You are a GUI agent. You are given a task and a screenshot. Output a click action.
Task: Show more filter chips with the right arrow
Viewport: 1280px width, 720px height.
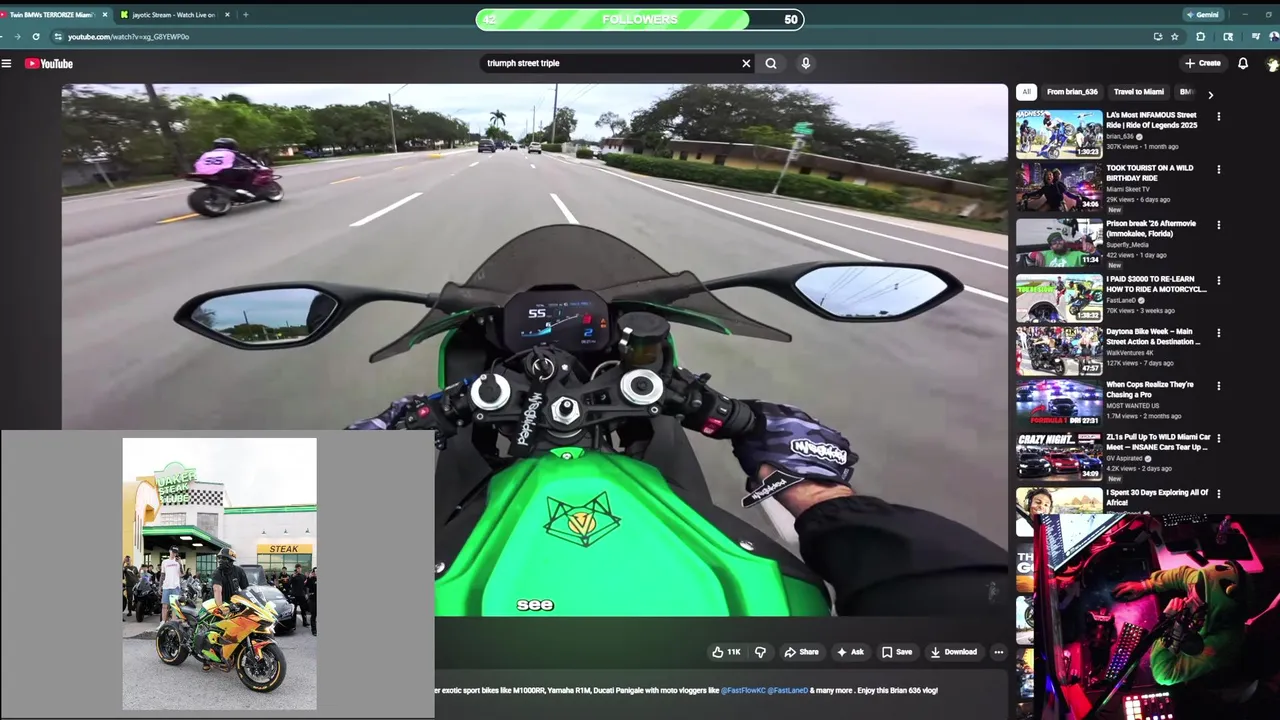pyautogui.click(x=1210, y=95)
